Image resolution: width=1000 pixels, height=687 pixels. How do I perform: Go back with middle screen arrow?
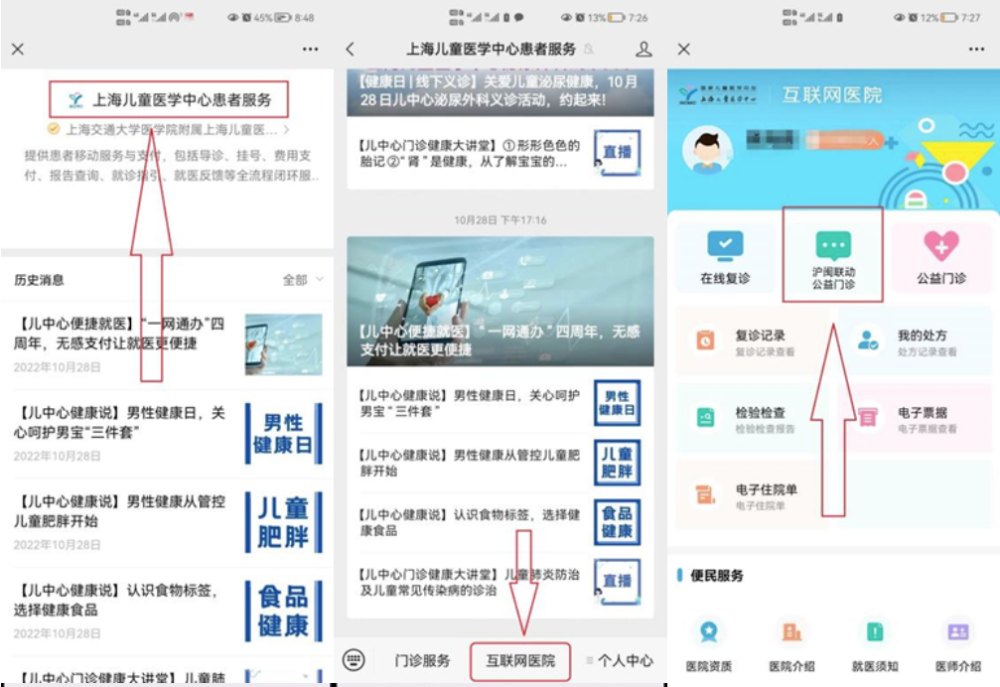coord(350,49)
